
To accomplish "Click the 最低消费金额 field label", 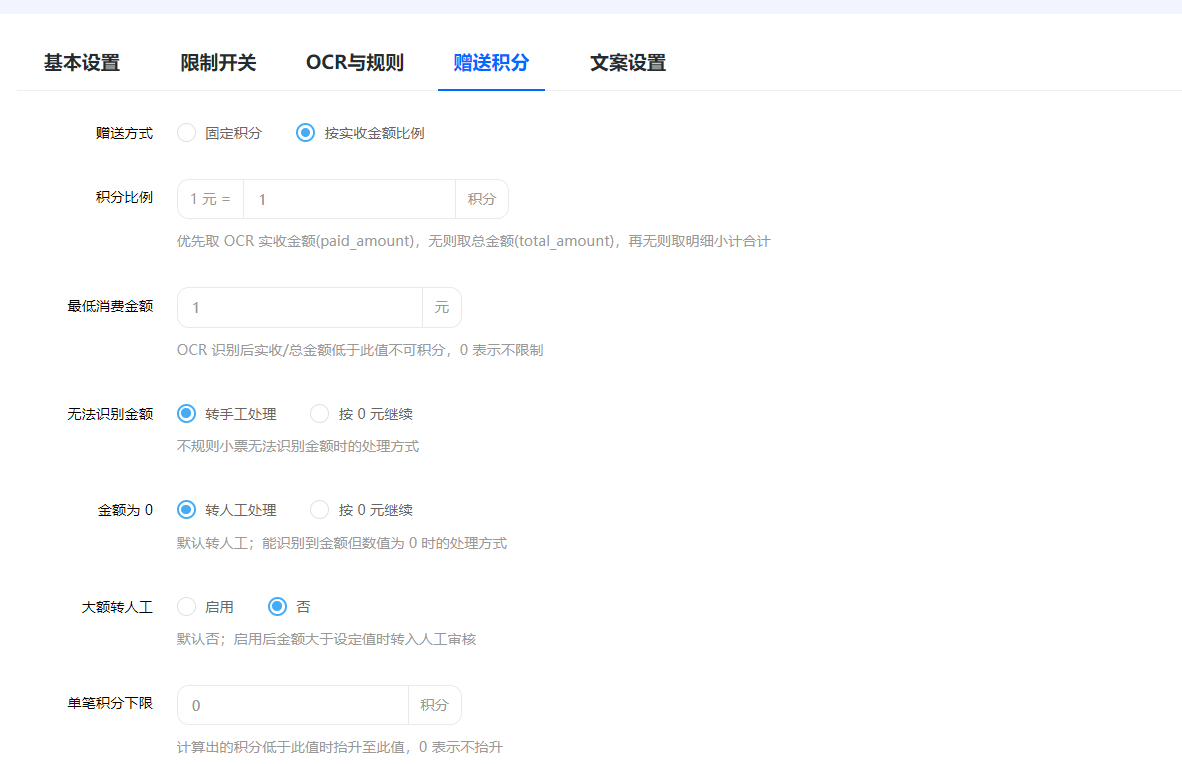I will (x=110, y=306).
